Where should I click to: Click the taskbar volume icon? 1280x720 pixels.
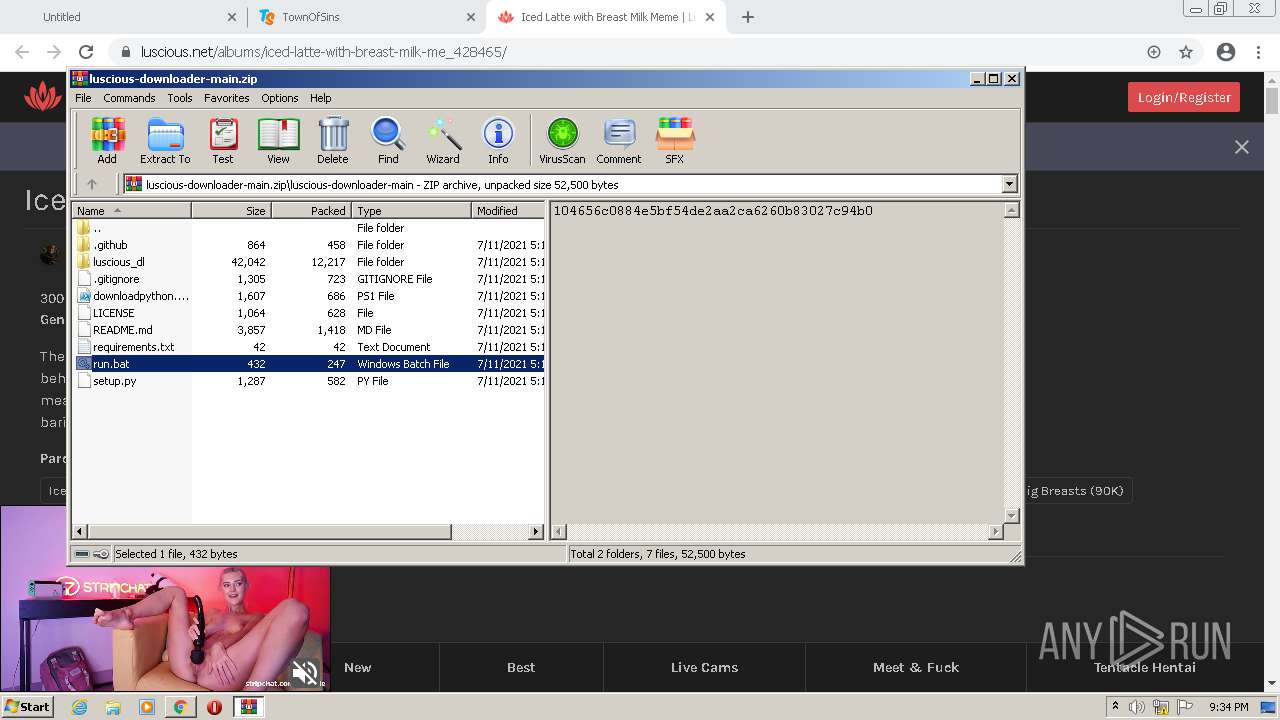pyautogui.click(x=1137, y=707)
